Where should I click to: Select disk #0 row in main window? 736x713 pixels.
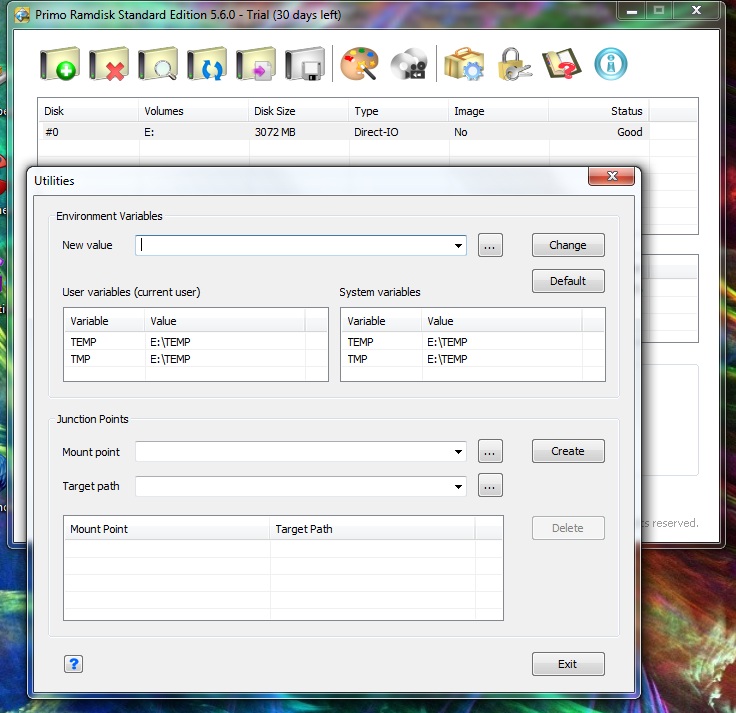click(344, 132)
